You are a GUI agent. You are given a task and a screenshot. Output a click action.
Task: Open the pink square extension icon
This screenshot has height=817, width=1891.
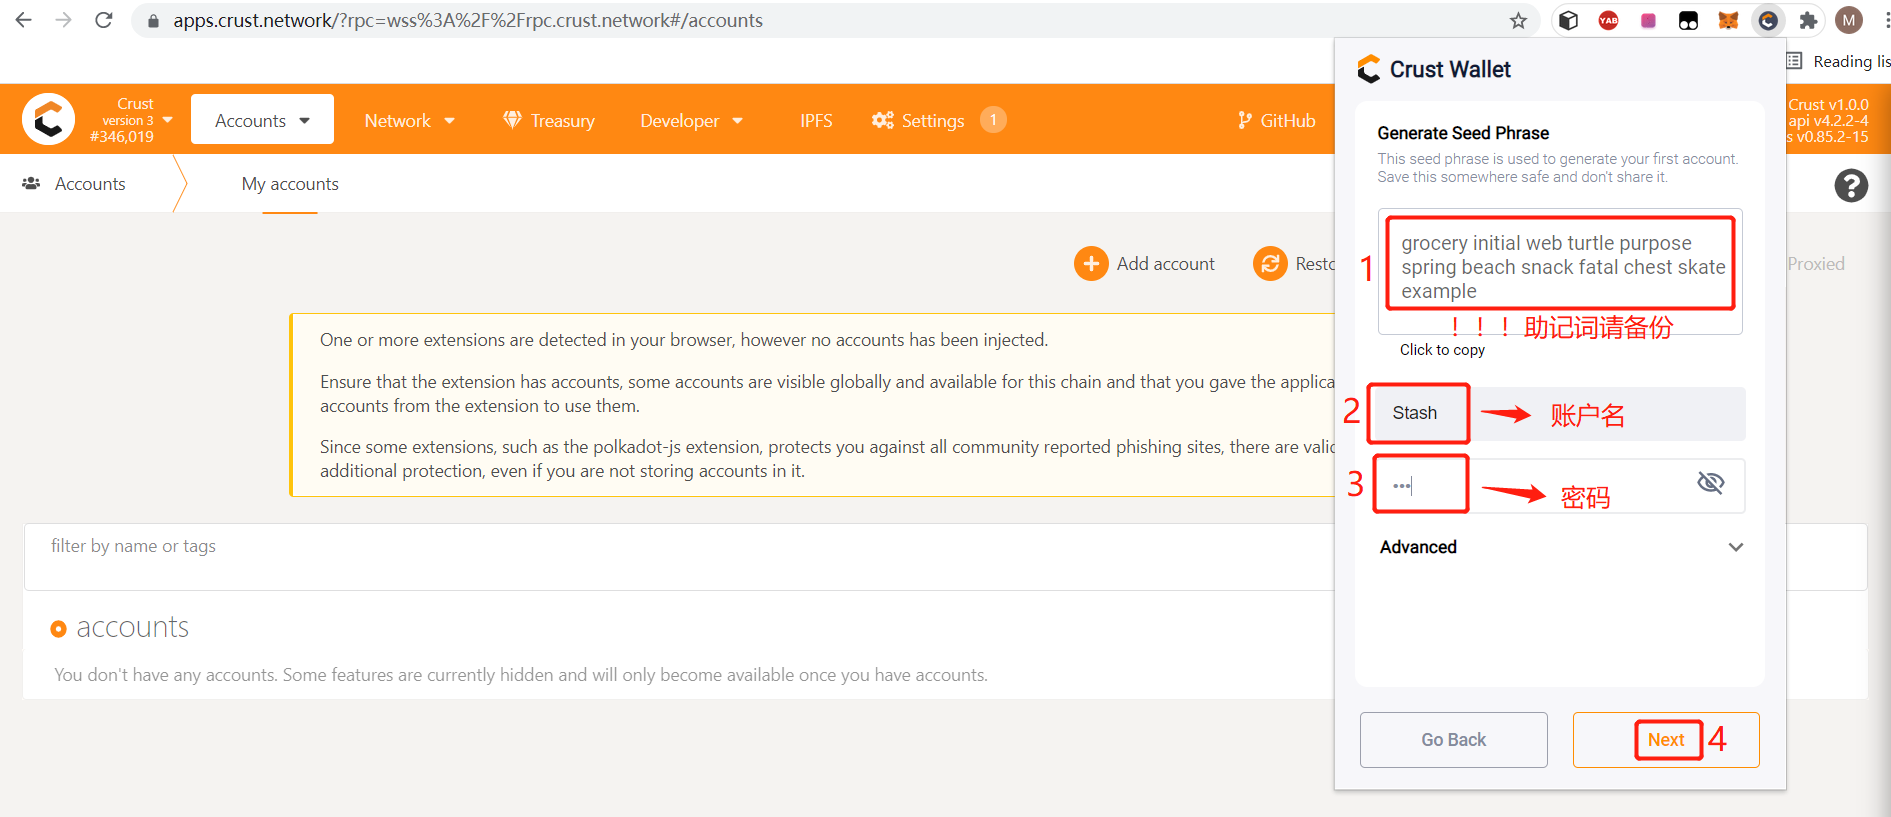[x=1648, y=20]
